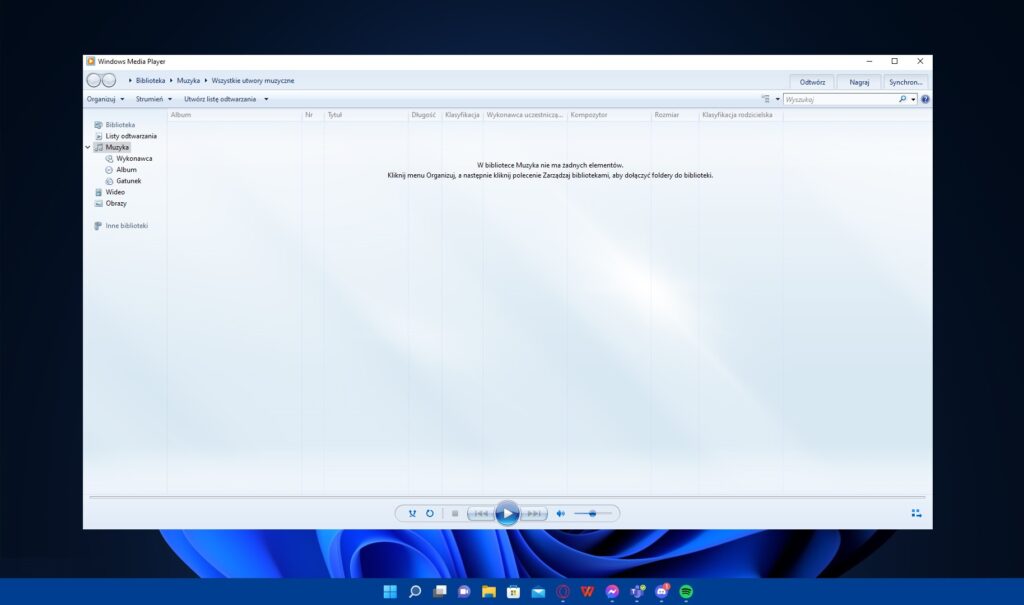Toggle repeat playback mode

coord(430,514)
